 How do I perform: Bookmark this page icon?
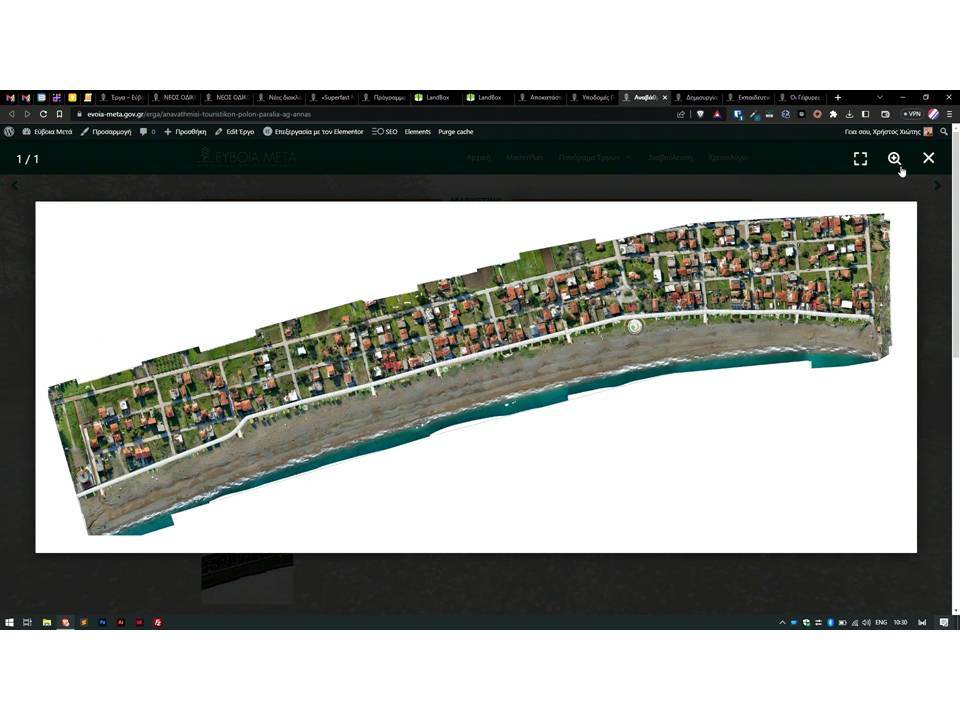59,114
